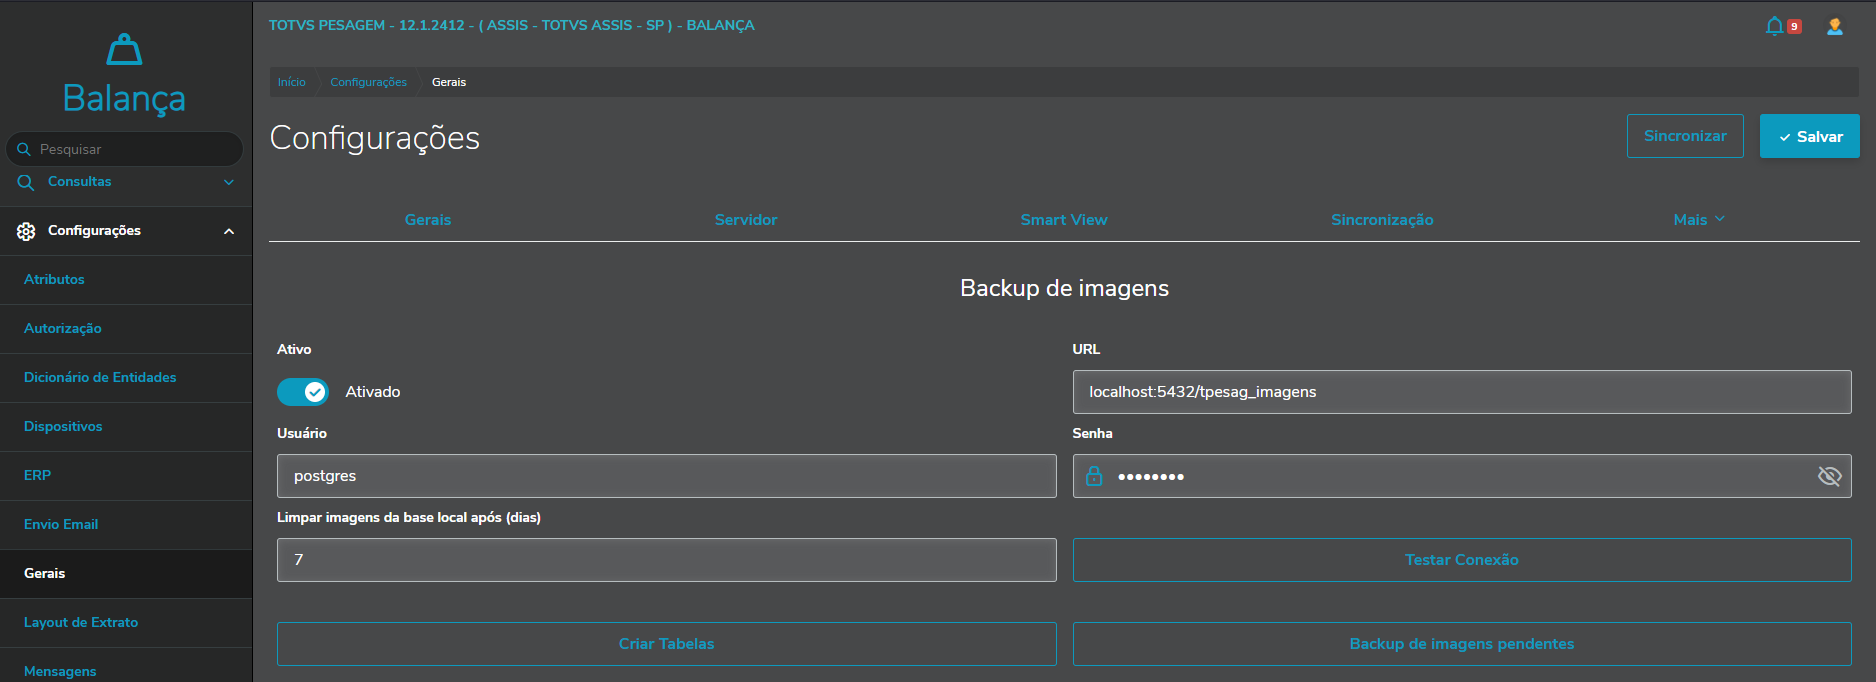Click the Consultas magnifier icon

(x=26, y=182)
